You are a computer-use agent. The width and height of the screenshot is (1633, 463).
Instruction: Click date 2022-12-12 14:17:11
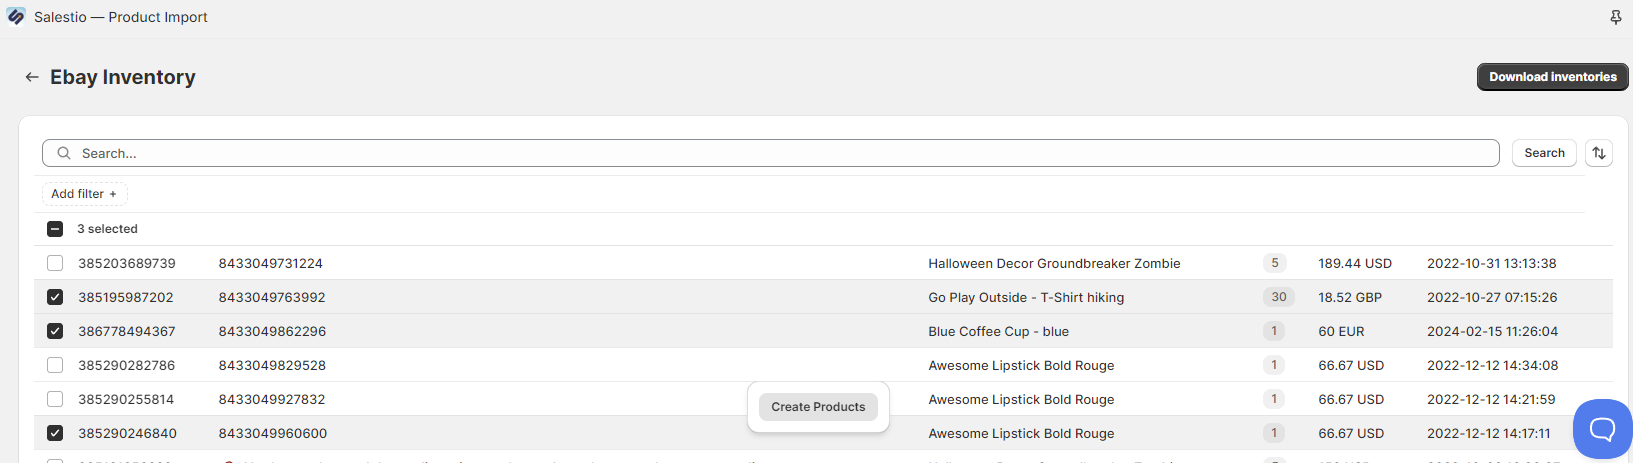pyautogui.click(x=1489, y=433)
